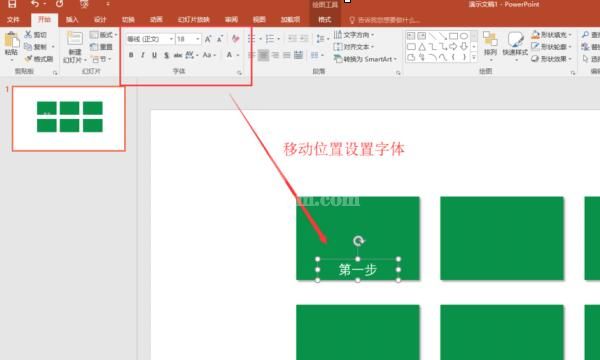Decrease the list indent level
Screen dimensions: 600x360
coord(293,39)
